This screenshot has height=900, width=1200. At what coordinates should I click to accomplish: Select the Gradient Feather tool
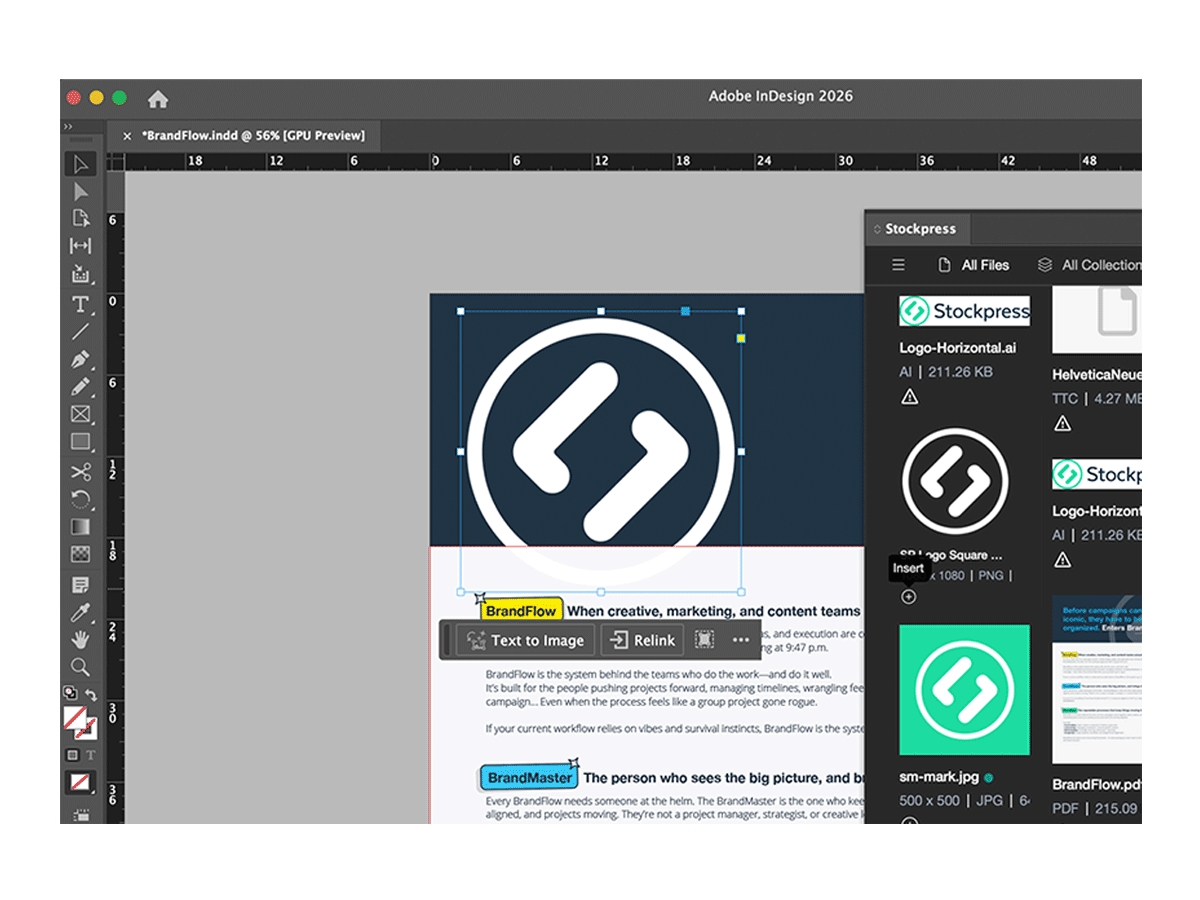[x=81, y=553]
